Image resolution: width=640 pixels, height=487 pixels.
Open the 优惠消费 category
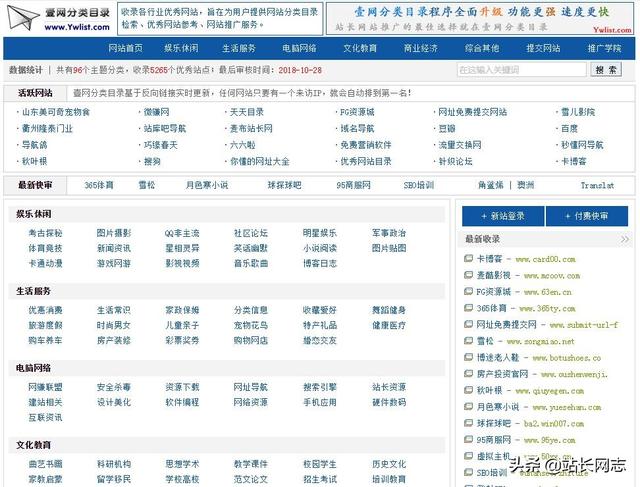[45, 310]
